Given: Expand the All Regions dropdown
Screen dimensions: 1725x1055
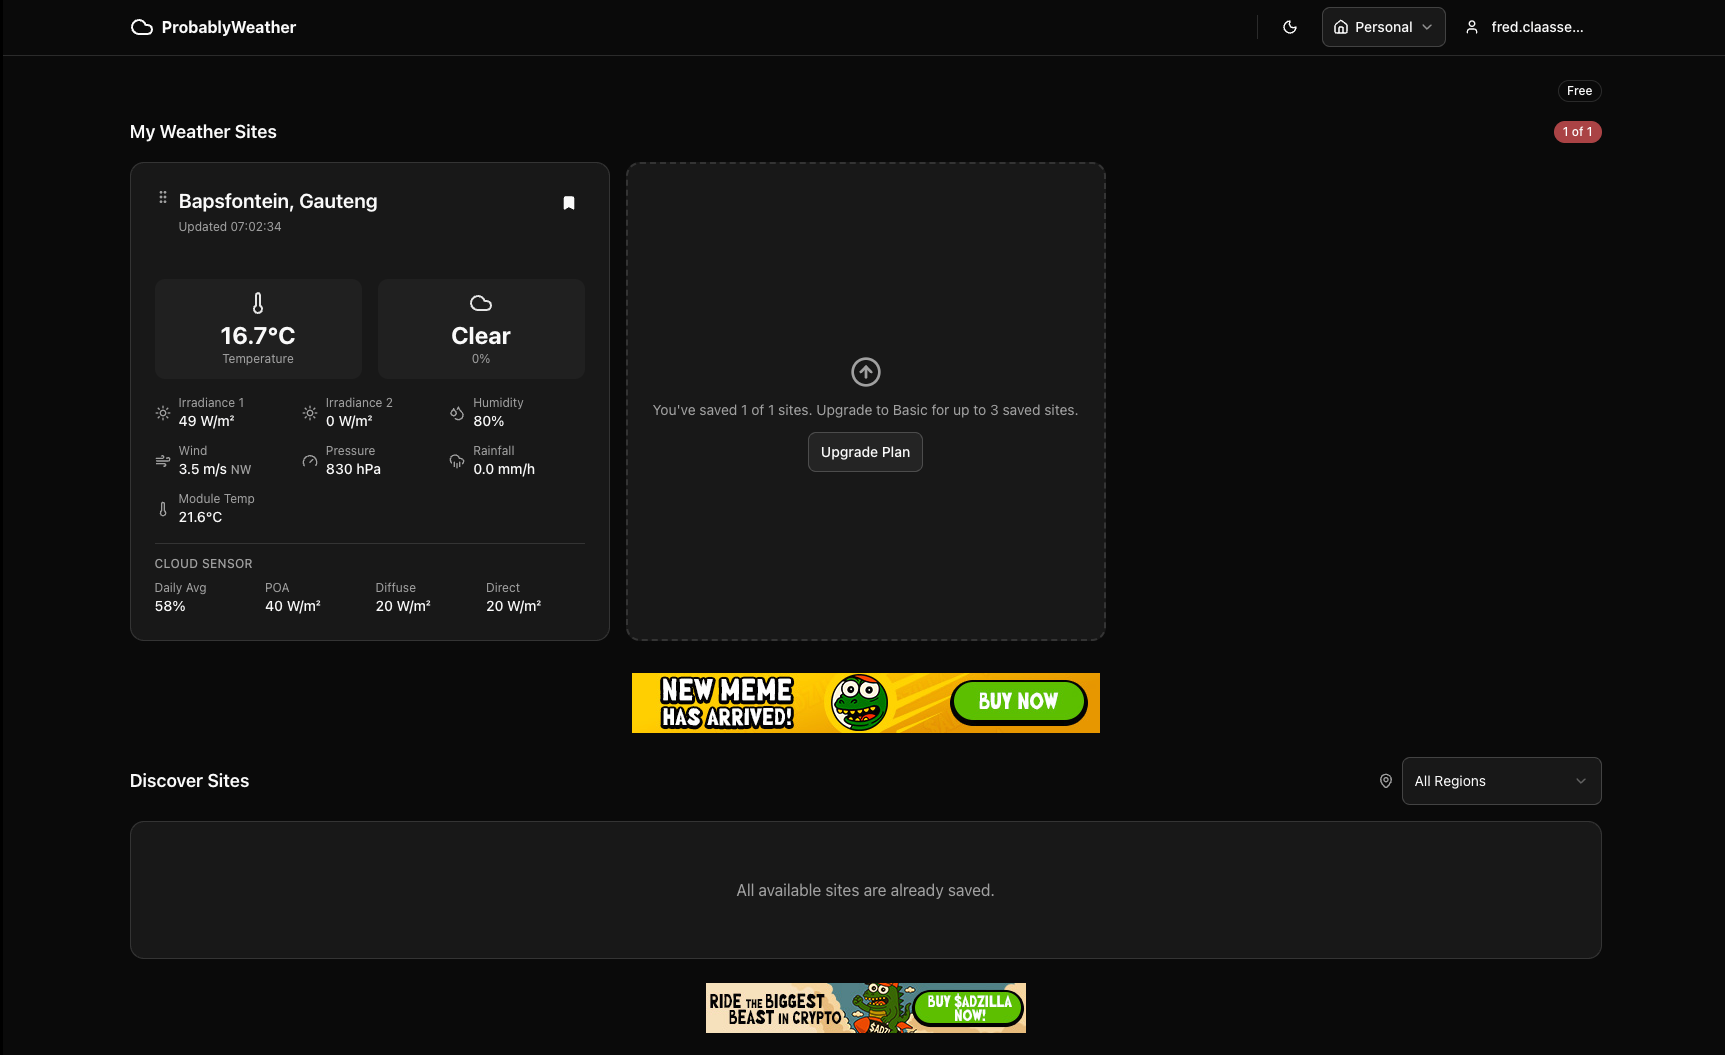Looking at the screenshot, I should (1500, 781).
